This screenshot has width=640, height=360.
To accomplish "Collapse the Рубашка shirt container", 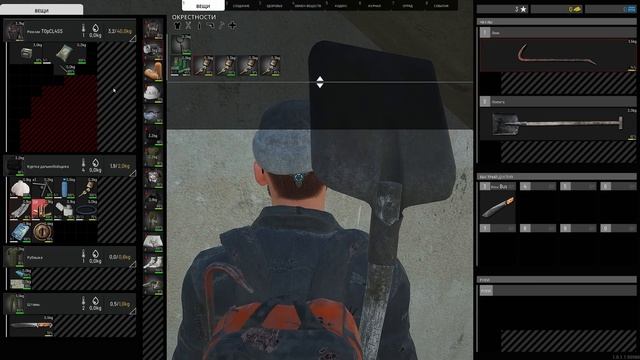I will click(x=133, y=264).
